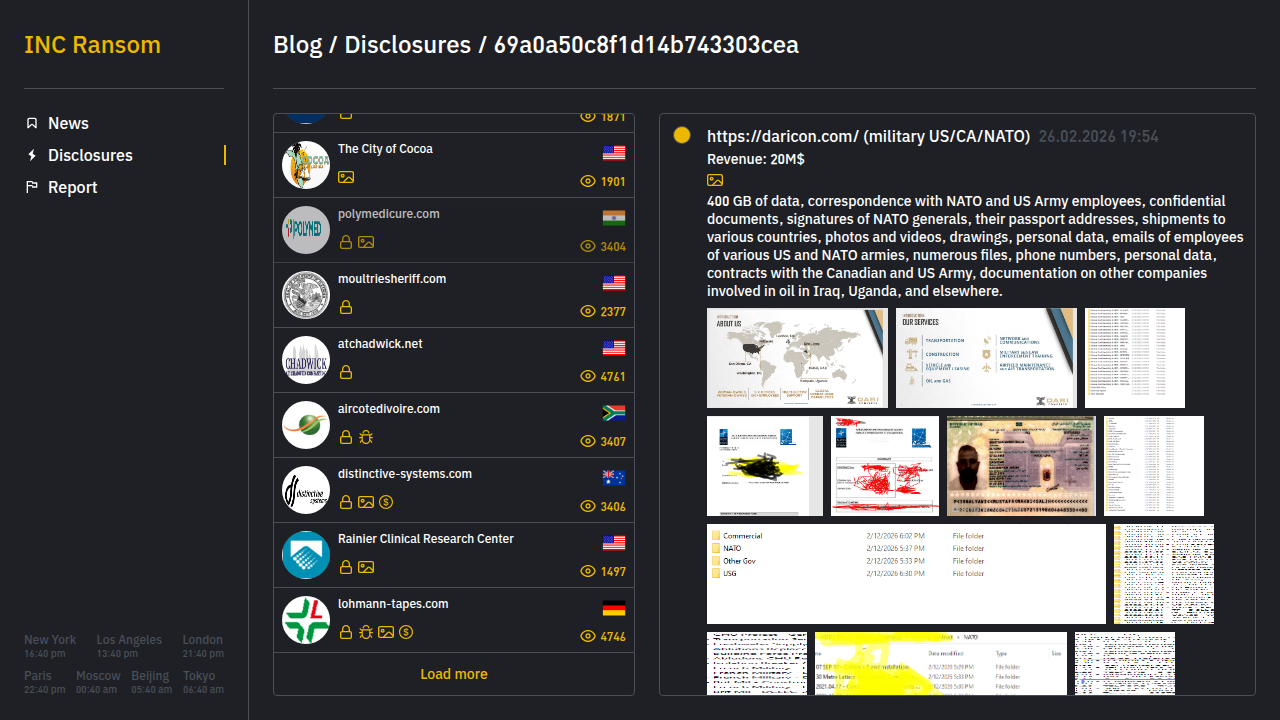Open the Rainier Clinical Research Center entry
This screenshot has height=720, width=1280.
click(426, 539)
